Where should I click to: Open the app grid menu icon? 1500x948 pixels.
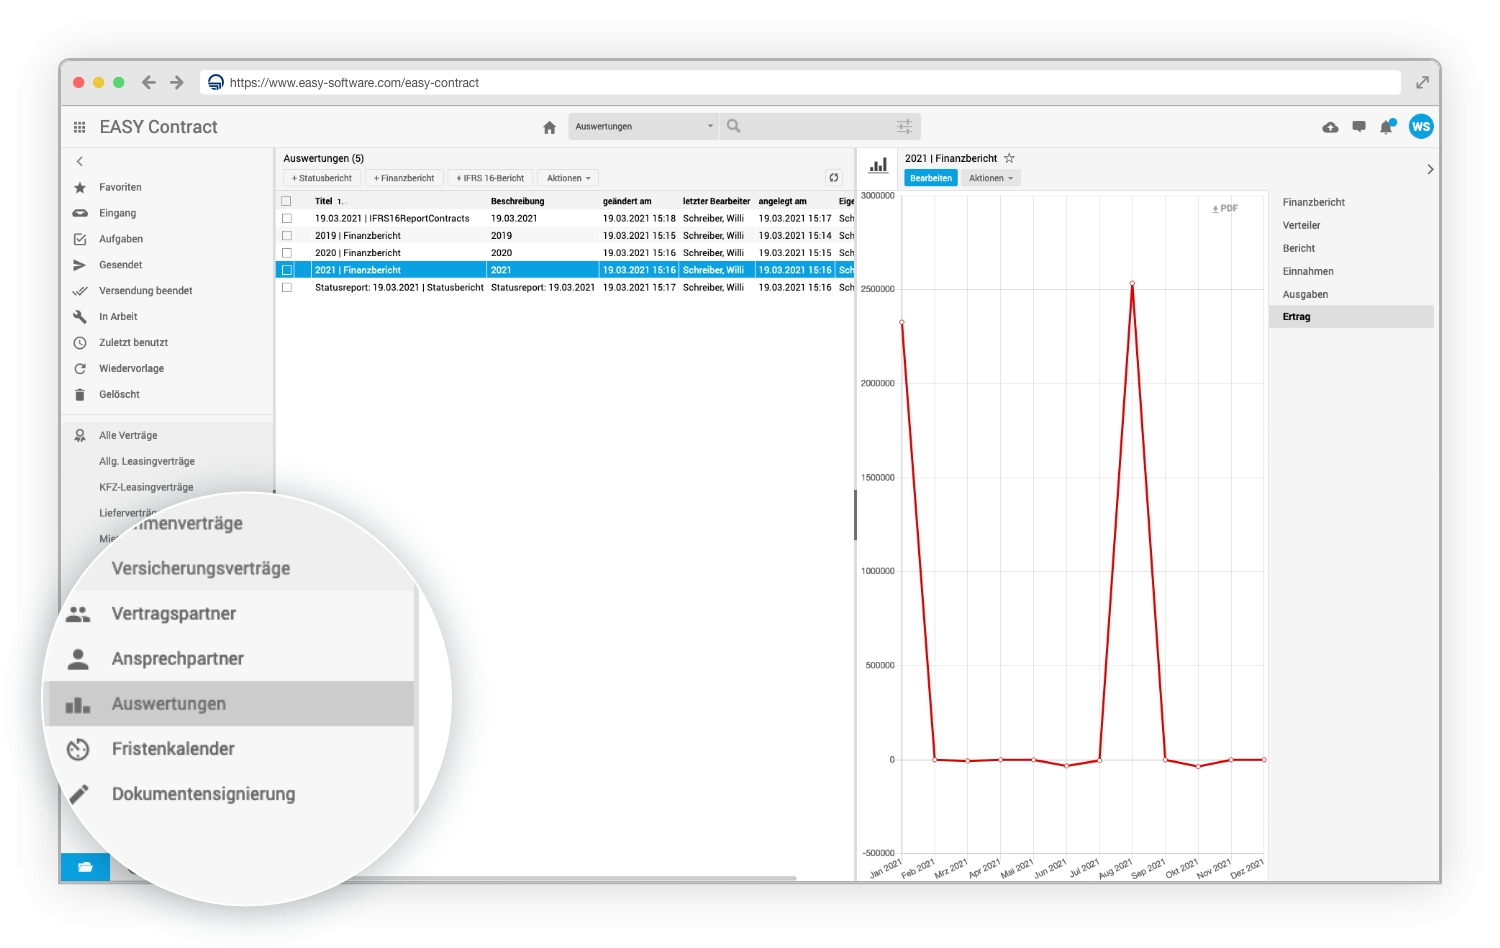(x=79, y=127)
